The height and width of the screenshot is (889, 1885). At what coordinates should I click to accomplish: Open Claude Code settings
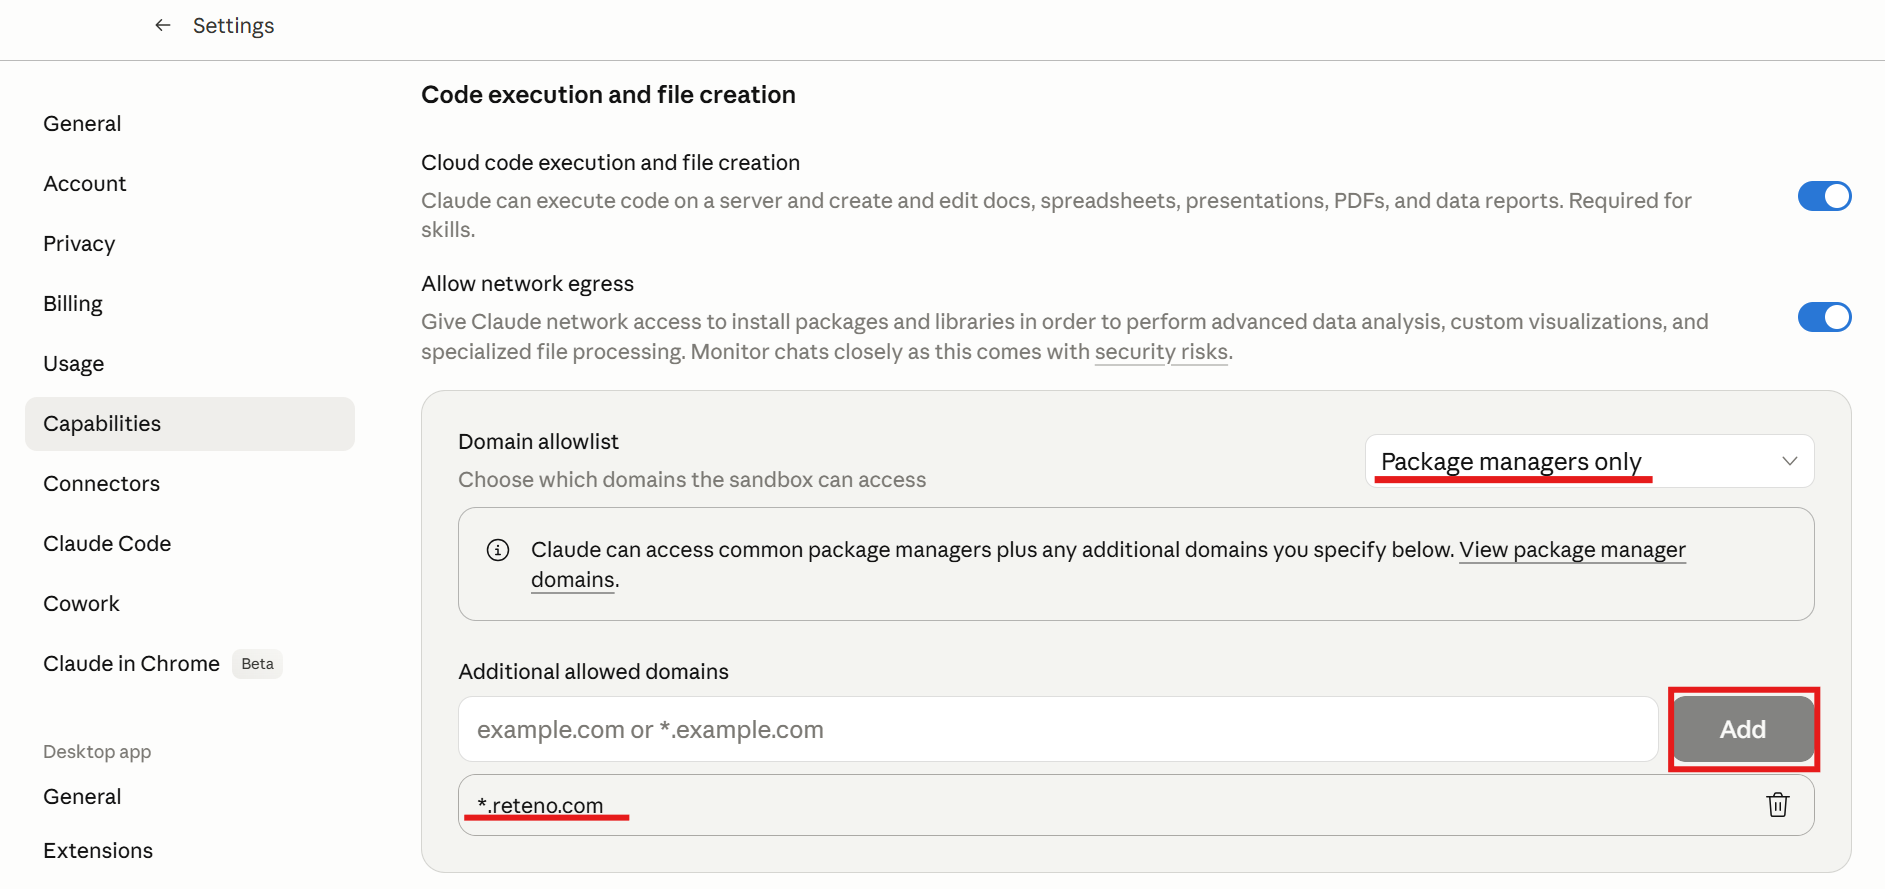point(107,544)
